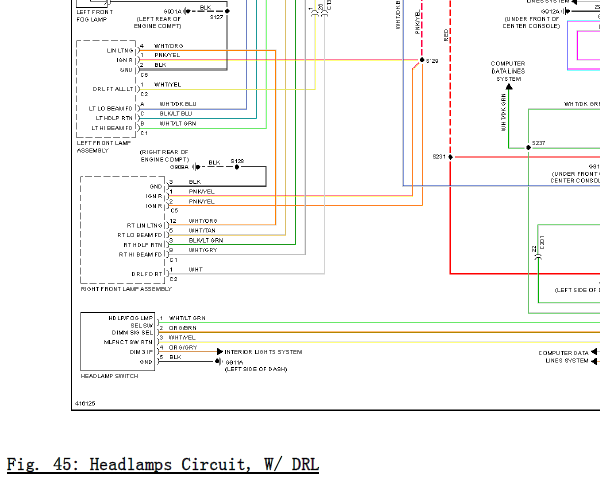600x504 pixels.
Task: Select diagram number 416125
Action: [x=85, y=403]
